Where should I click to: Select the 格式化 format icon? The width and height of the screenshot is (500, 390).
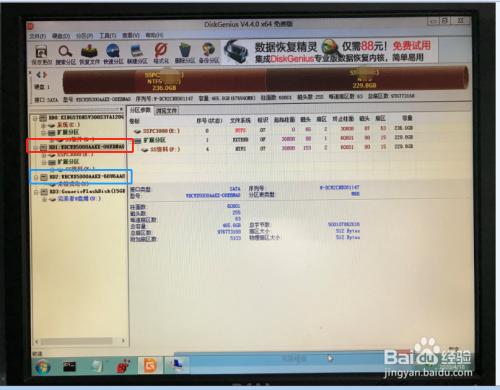[x=161, y=54]
